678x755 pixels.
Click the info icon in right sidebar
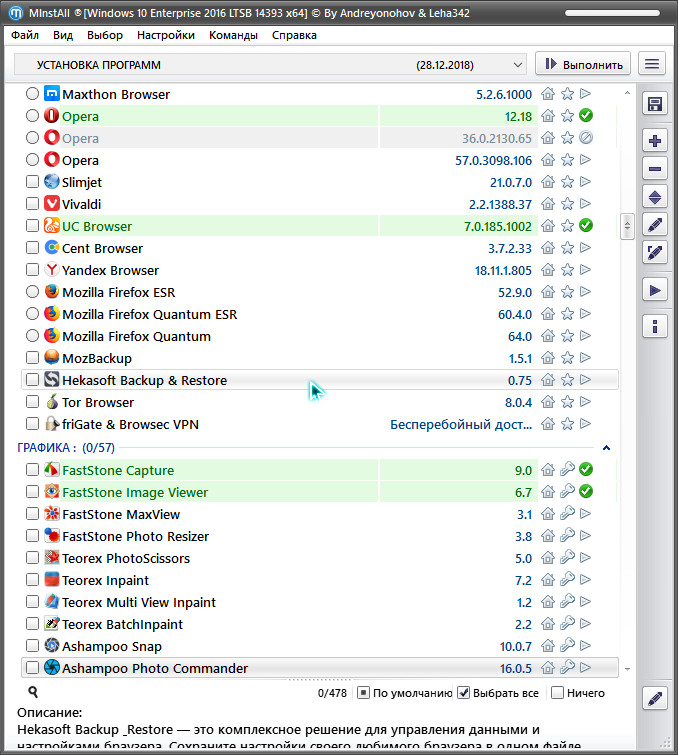[x=655, y=326]
